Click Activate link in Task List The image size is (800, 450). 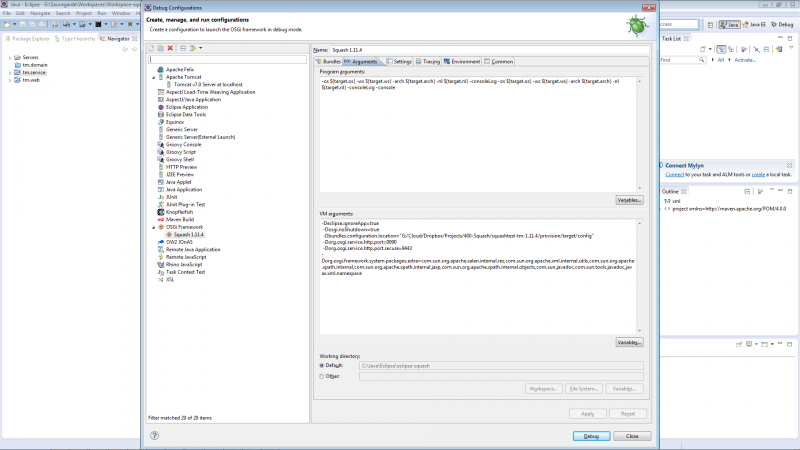(745, 60)
